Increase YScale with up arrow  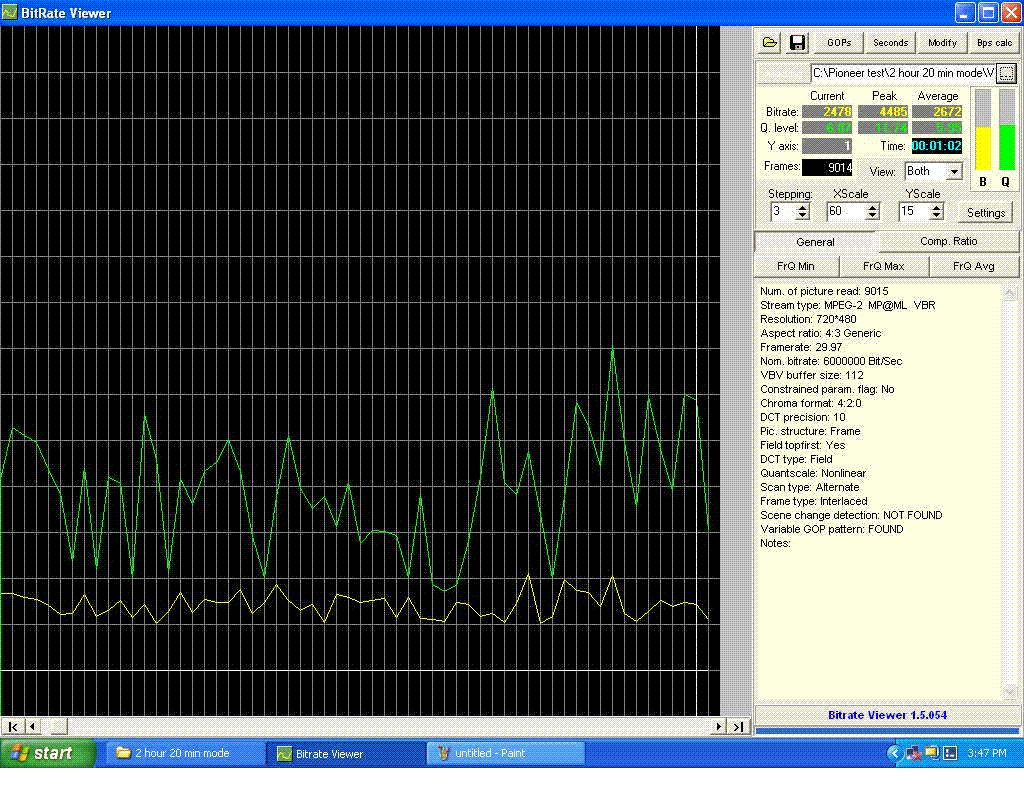936,207
